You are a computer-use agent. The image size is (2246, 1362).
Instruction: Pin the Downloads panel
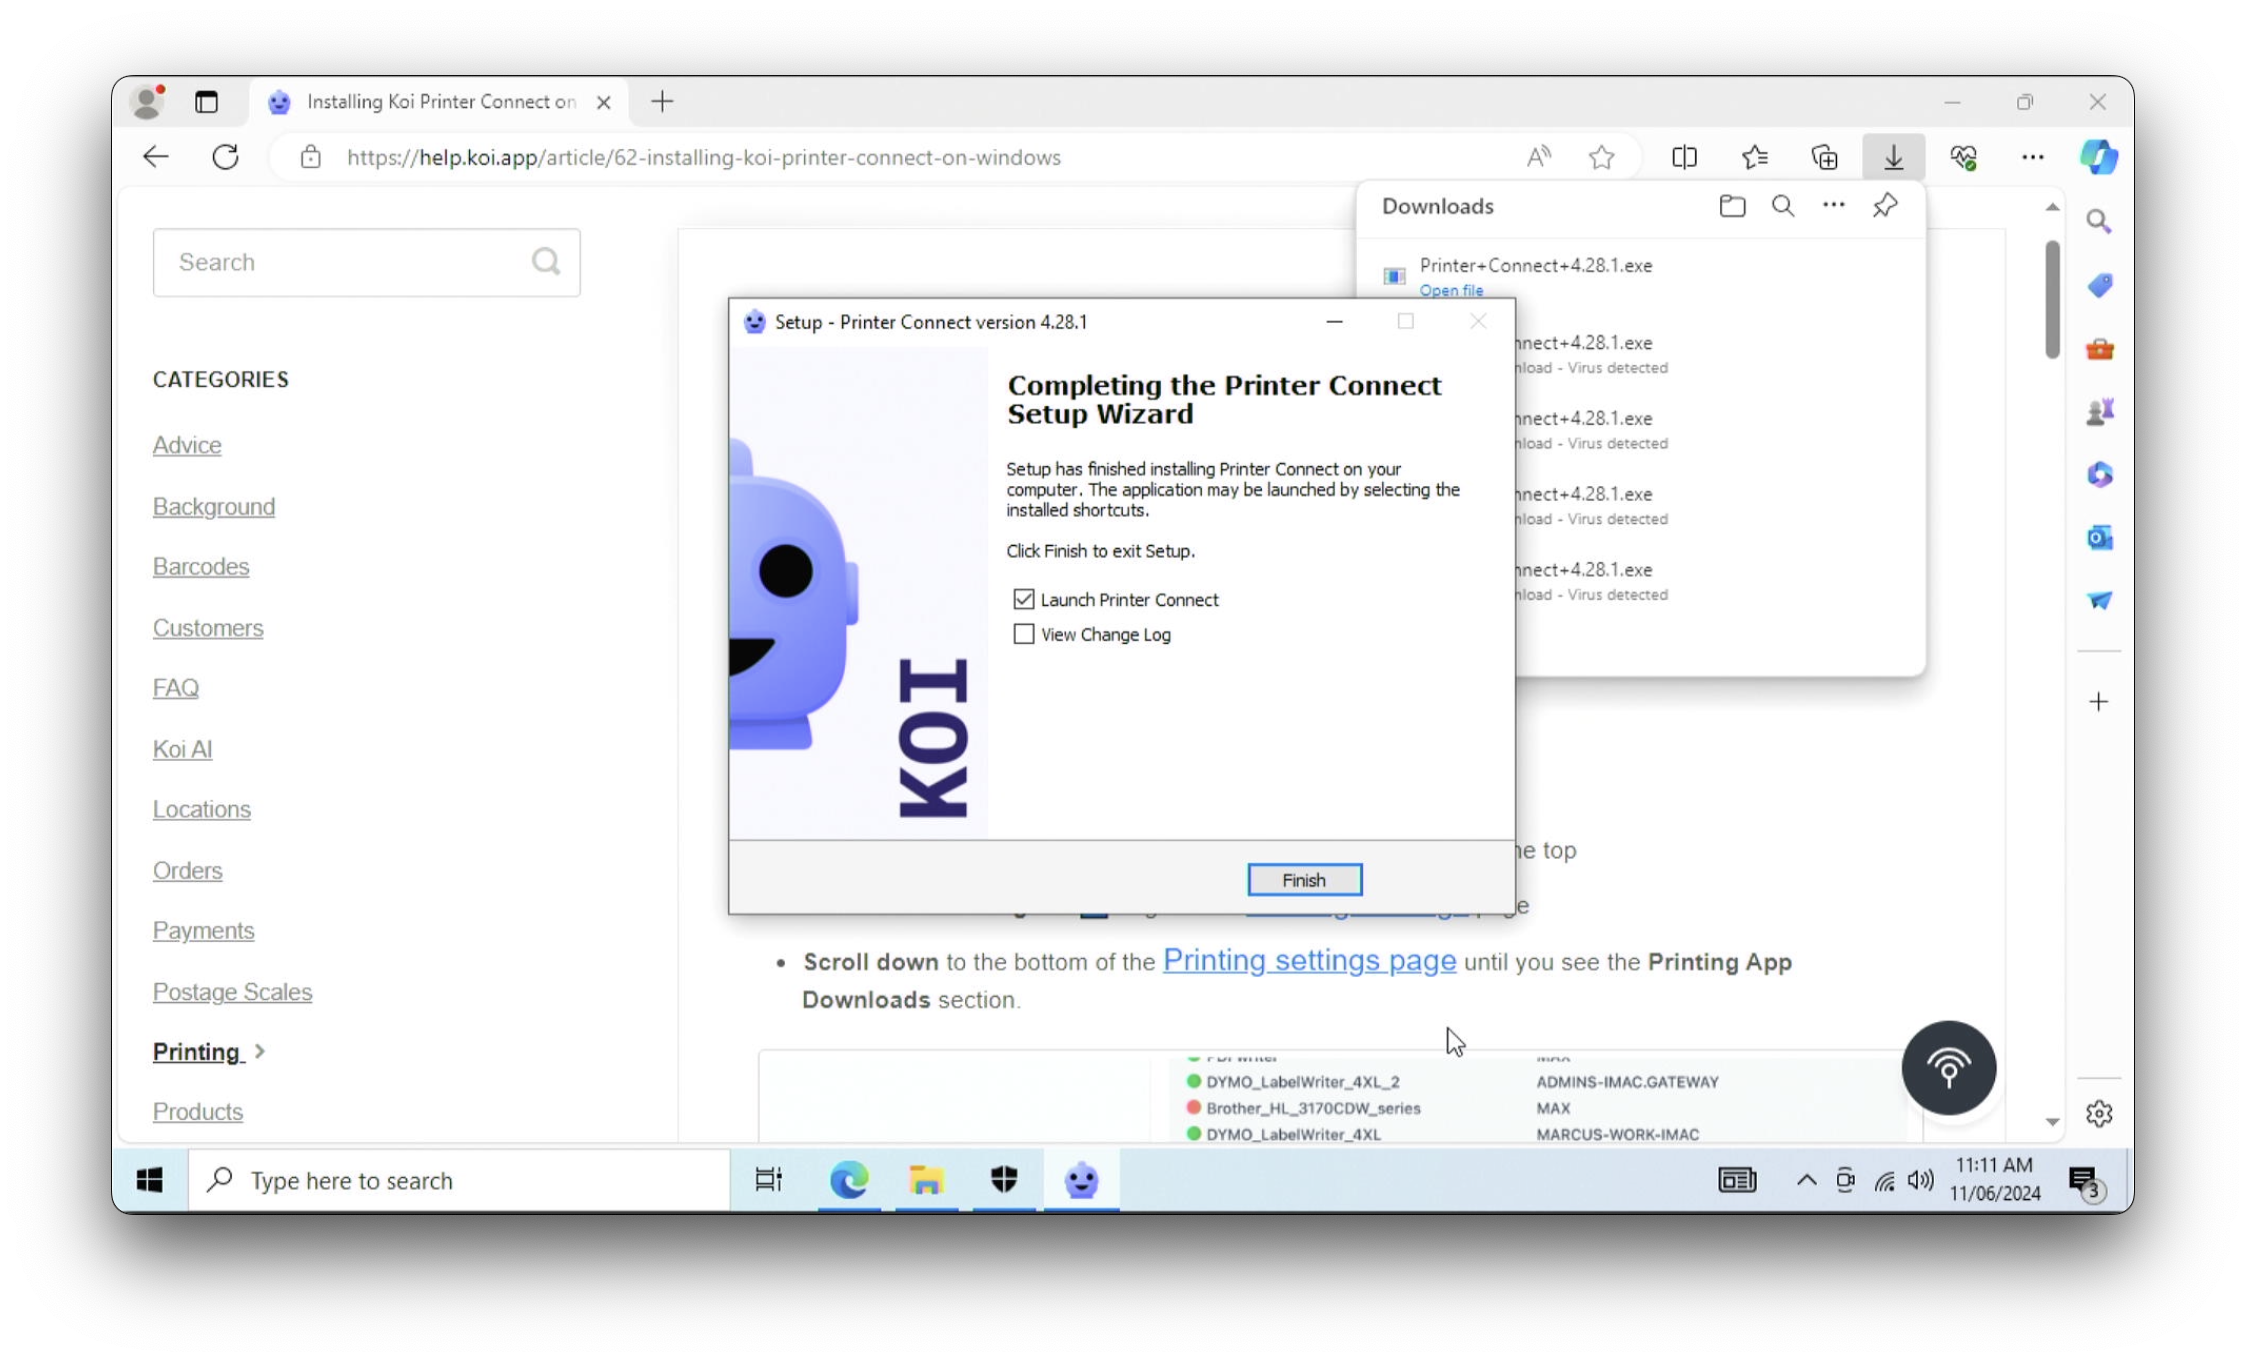pyautogui.click(x=1885, y=206)
